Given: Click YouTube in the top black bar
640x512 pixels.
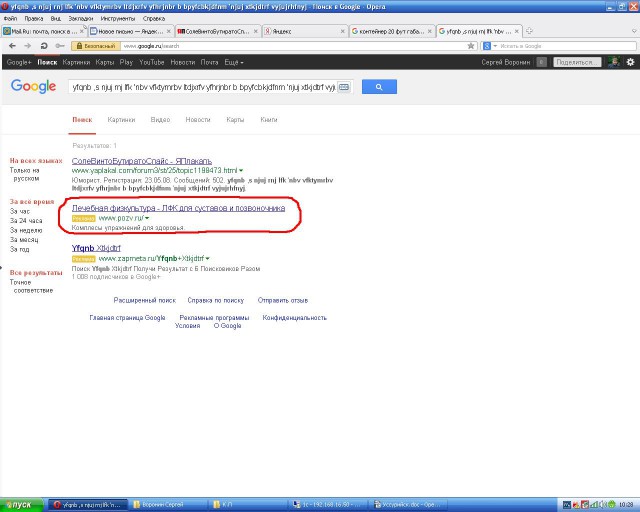Looking at the screenshot, I should pos(151,62).
